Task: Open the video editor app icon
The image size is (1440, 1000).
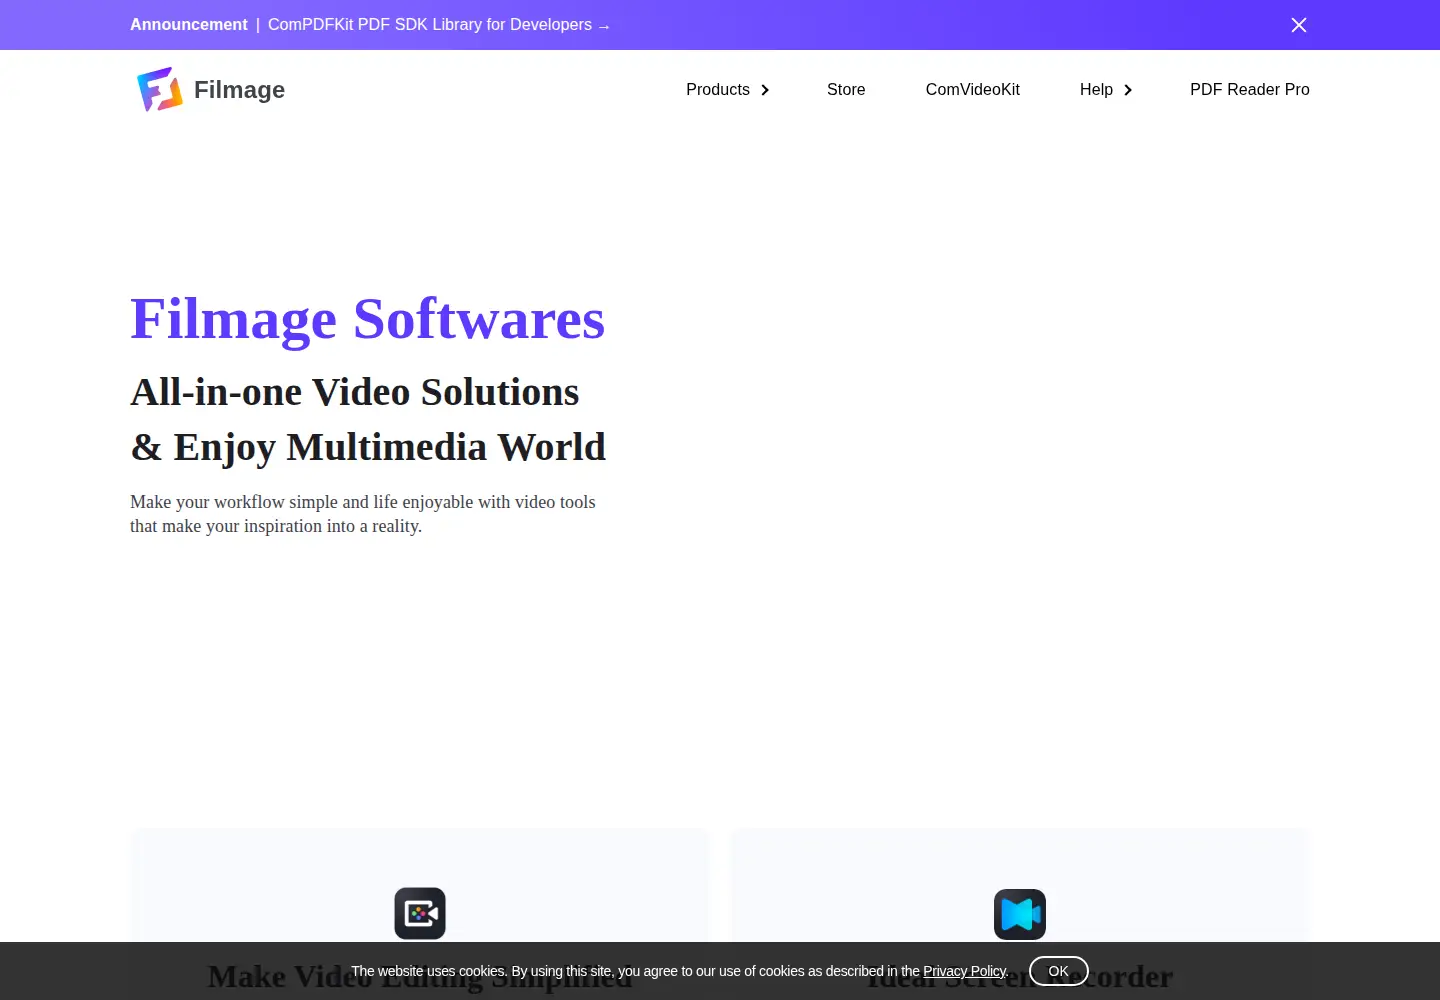Action: tap(420, 914)
